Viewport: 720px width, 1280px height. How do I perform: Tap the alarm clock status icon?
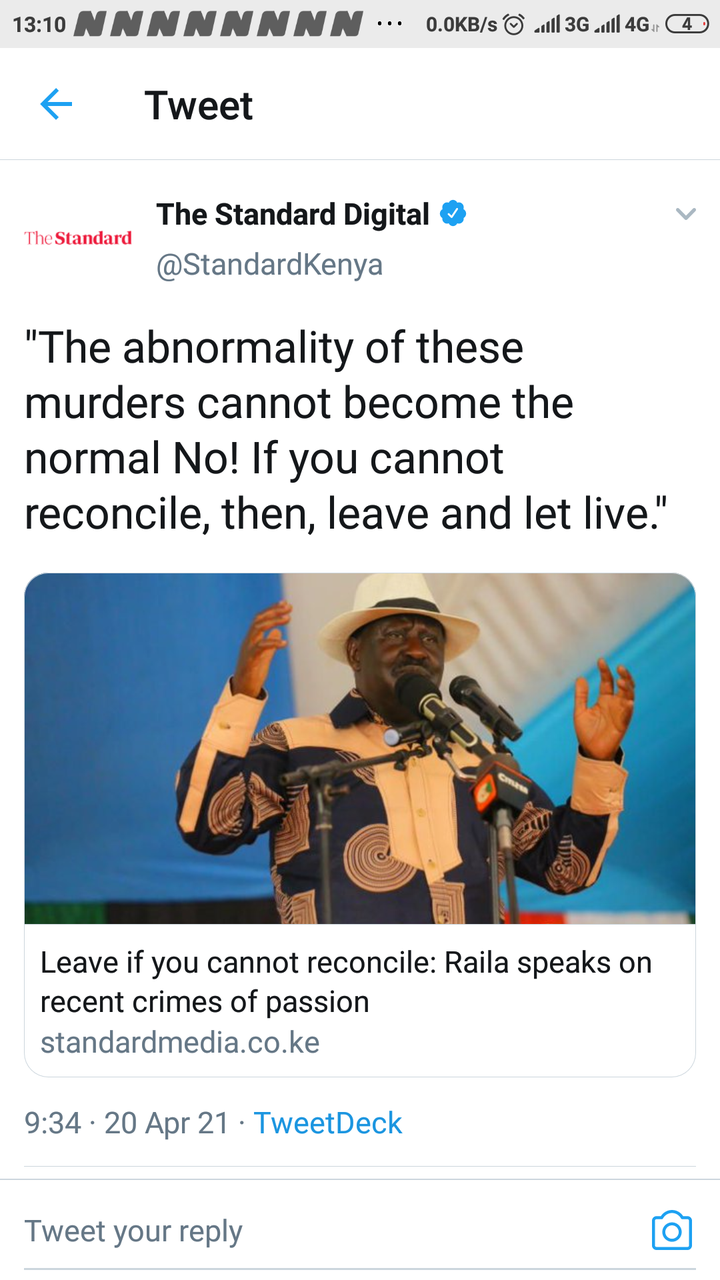pos(514,24)
